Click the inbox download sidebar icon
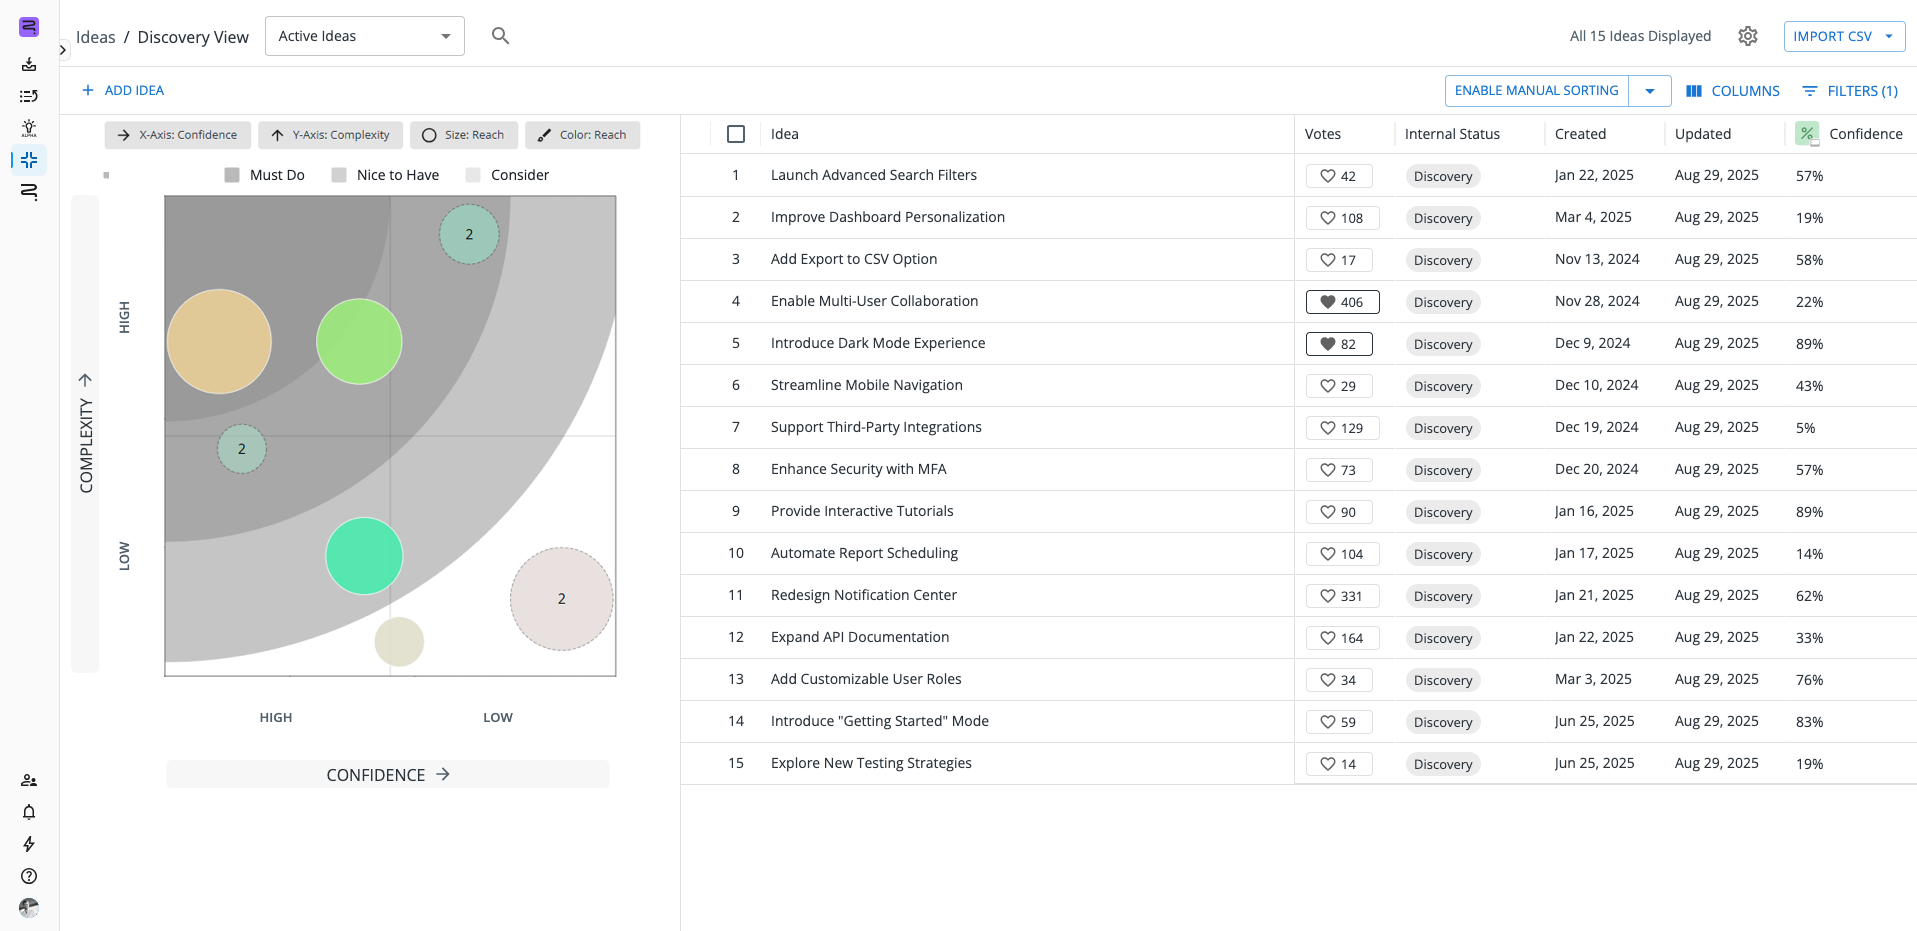Viewport: 1917px width, 931px height. point(29,64)
